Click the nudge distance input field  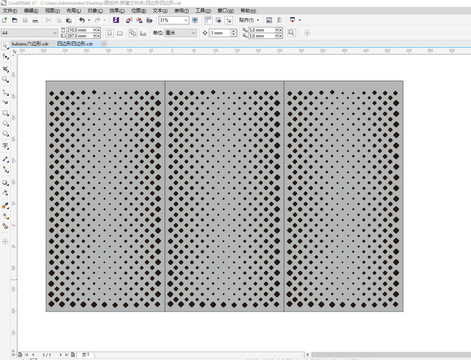(220, 33)
